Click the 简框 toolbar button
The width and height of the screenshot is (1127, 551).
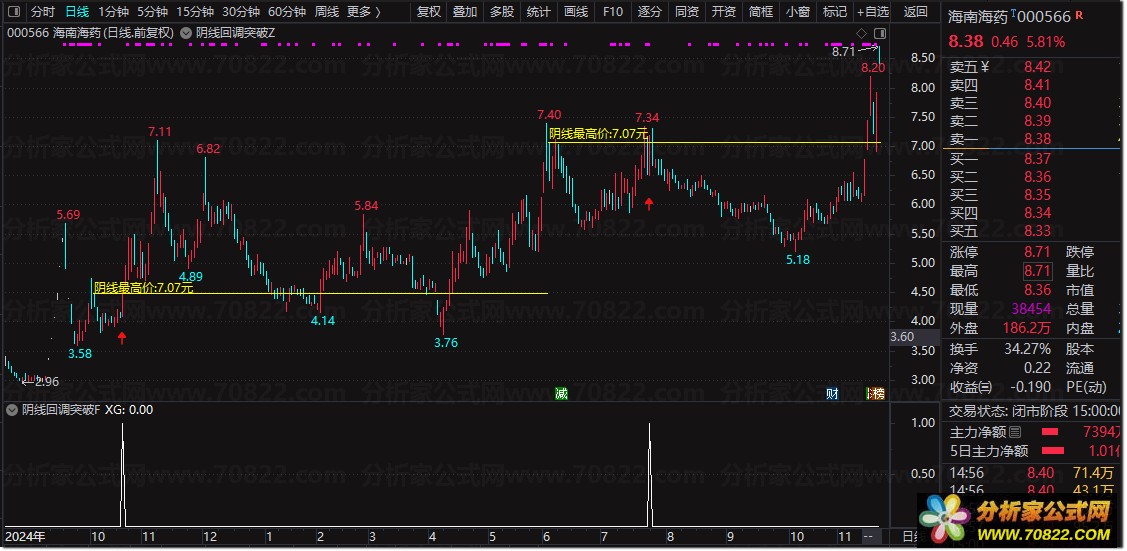760,11
